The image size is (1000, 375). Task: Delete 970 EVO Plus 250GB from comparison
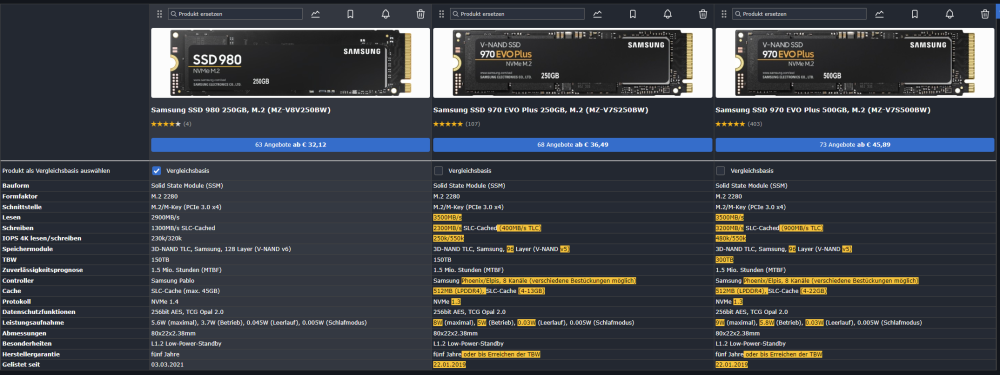pyautogui.click(x=702, y=14)
